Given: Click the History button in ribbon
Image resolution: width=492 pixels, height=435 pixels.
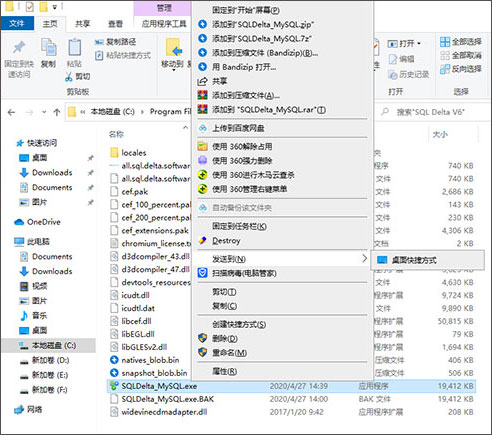Looking at the screenshot, I should point(408,74).
